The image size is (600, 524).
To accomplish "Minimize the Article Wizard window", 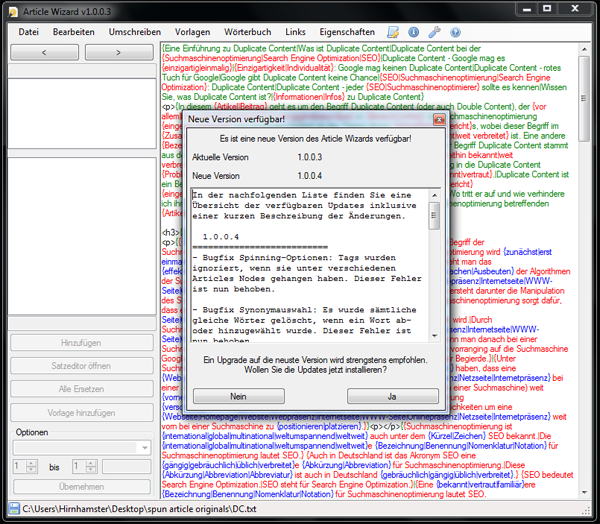I will point(527,8).
